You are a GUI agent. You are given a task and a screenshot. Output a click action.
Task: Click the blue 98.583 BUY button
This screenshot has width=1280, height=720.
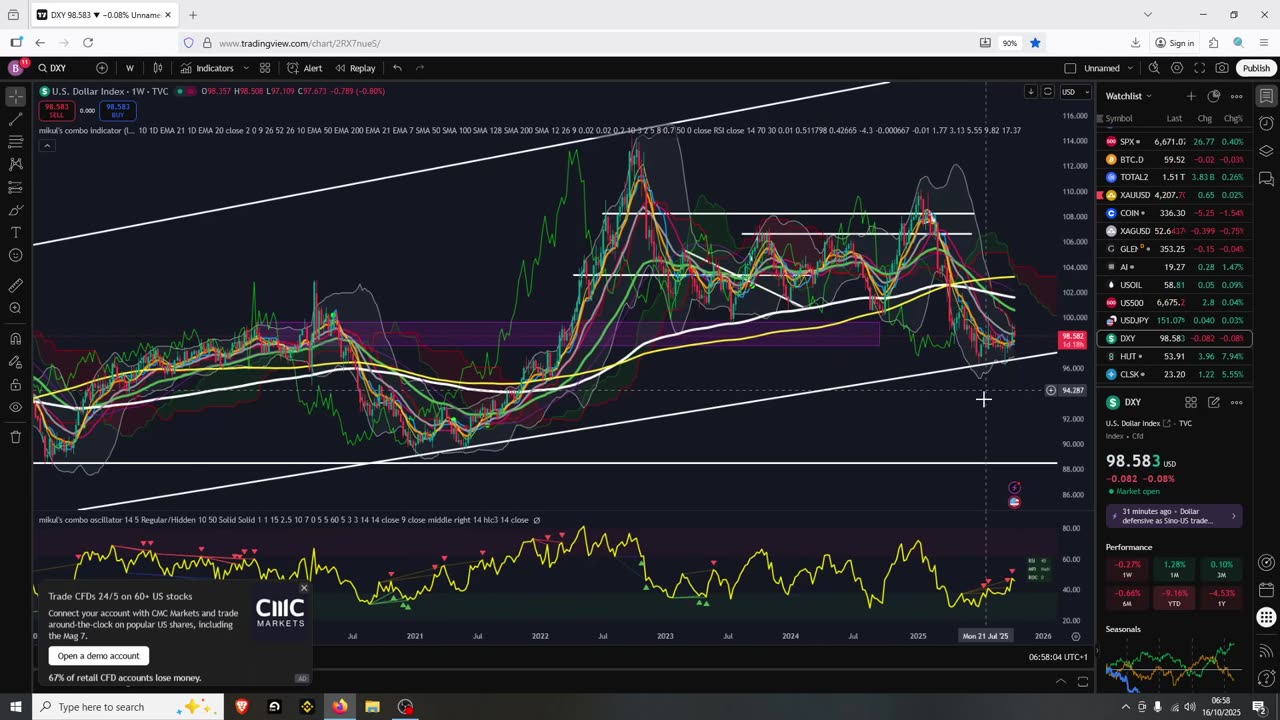tap(118, 110)
